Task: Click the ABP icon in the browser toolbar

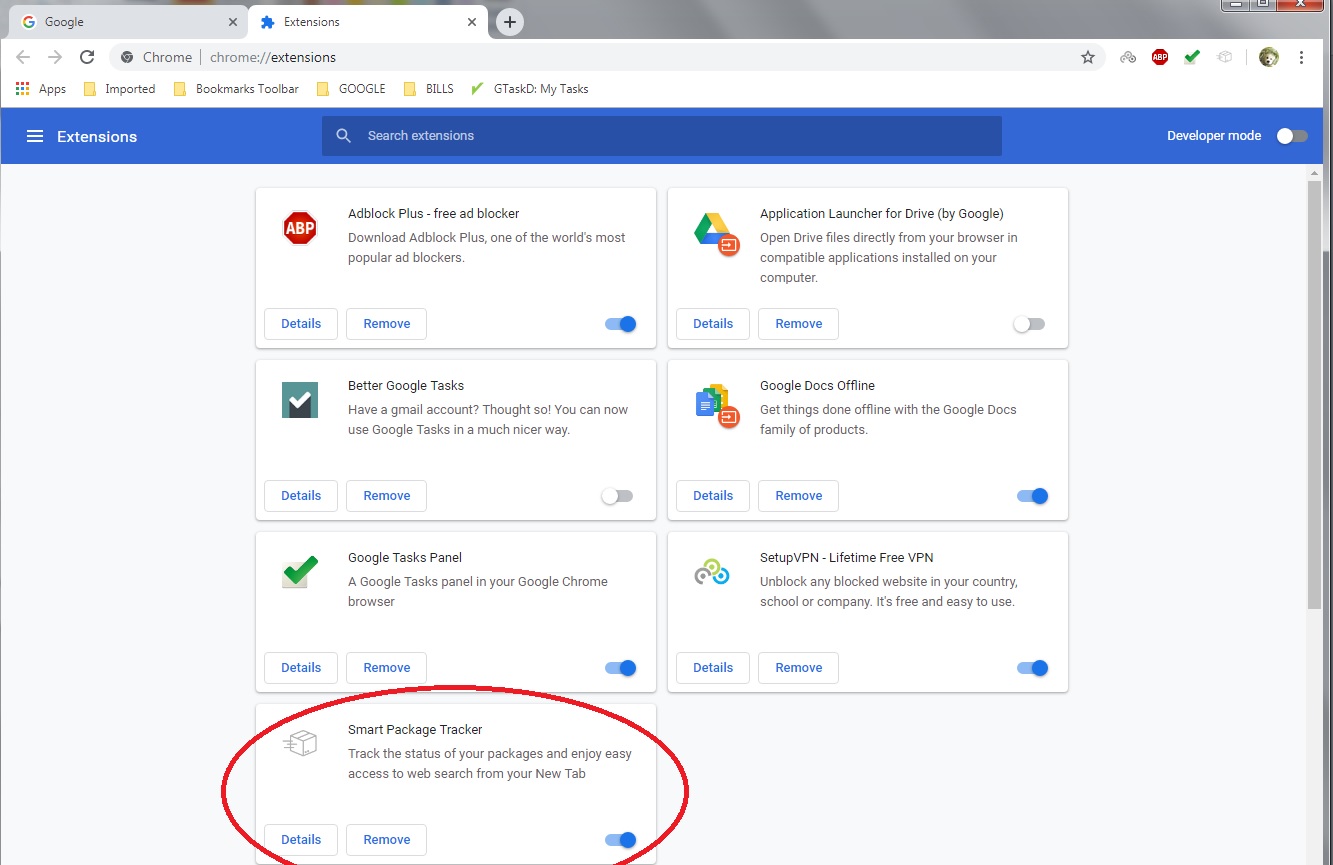Action: pos(1159,57)
